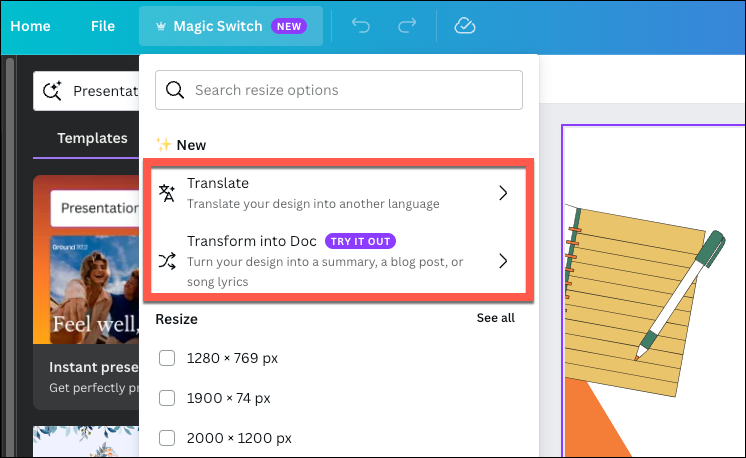The width and height of the screenshot is (746, 458).
Task: Click the crown icon on Magic Switch
Action: 160,27
